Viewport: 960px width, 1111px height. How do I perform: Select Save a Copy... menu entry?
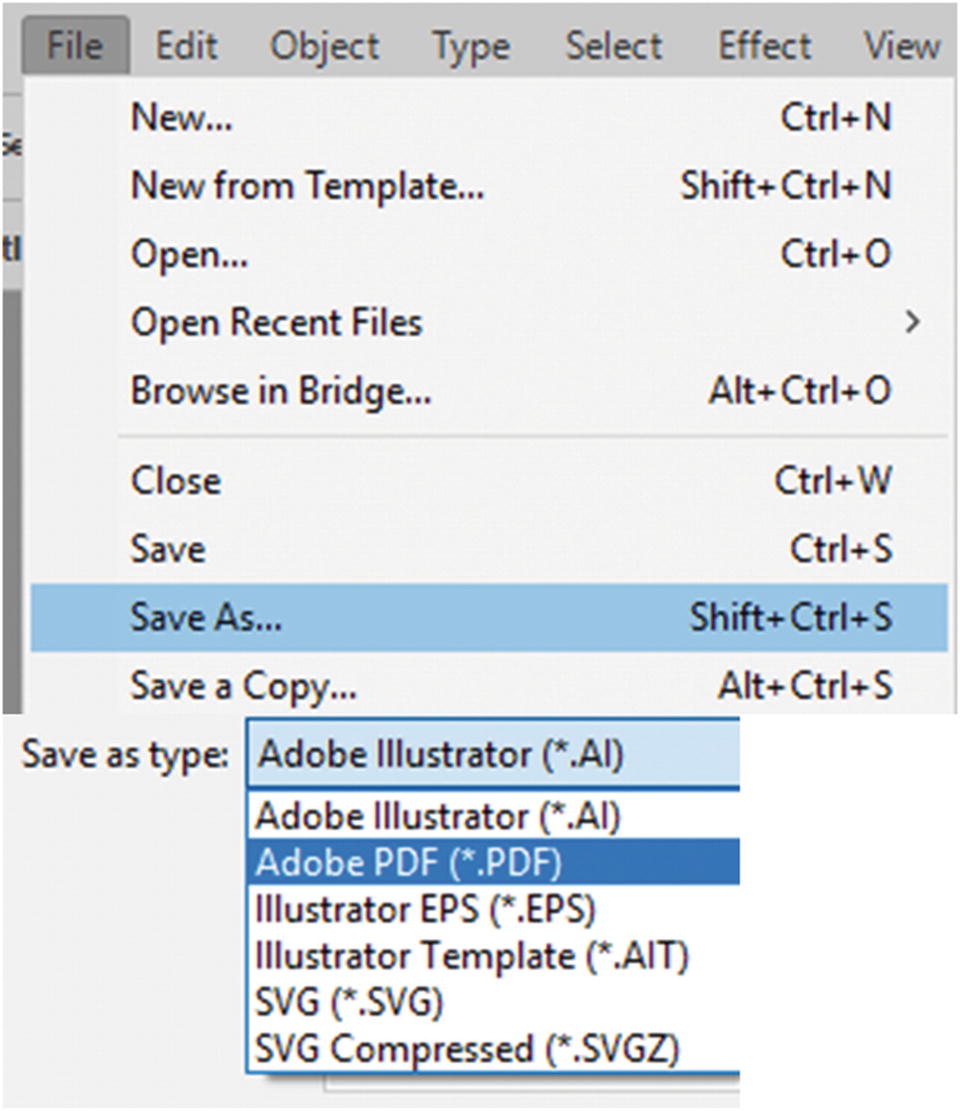243,686
